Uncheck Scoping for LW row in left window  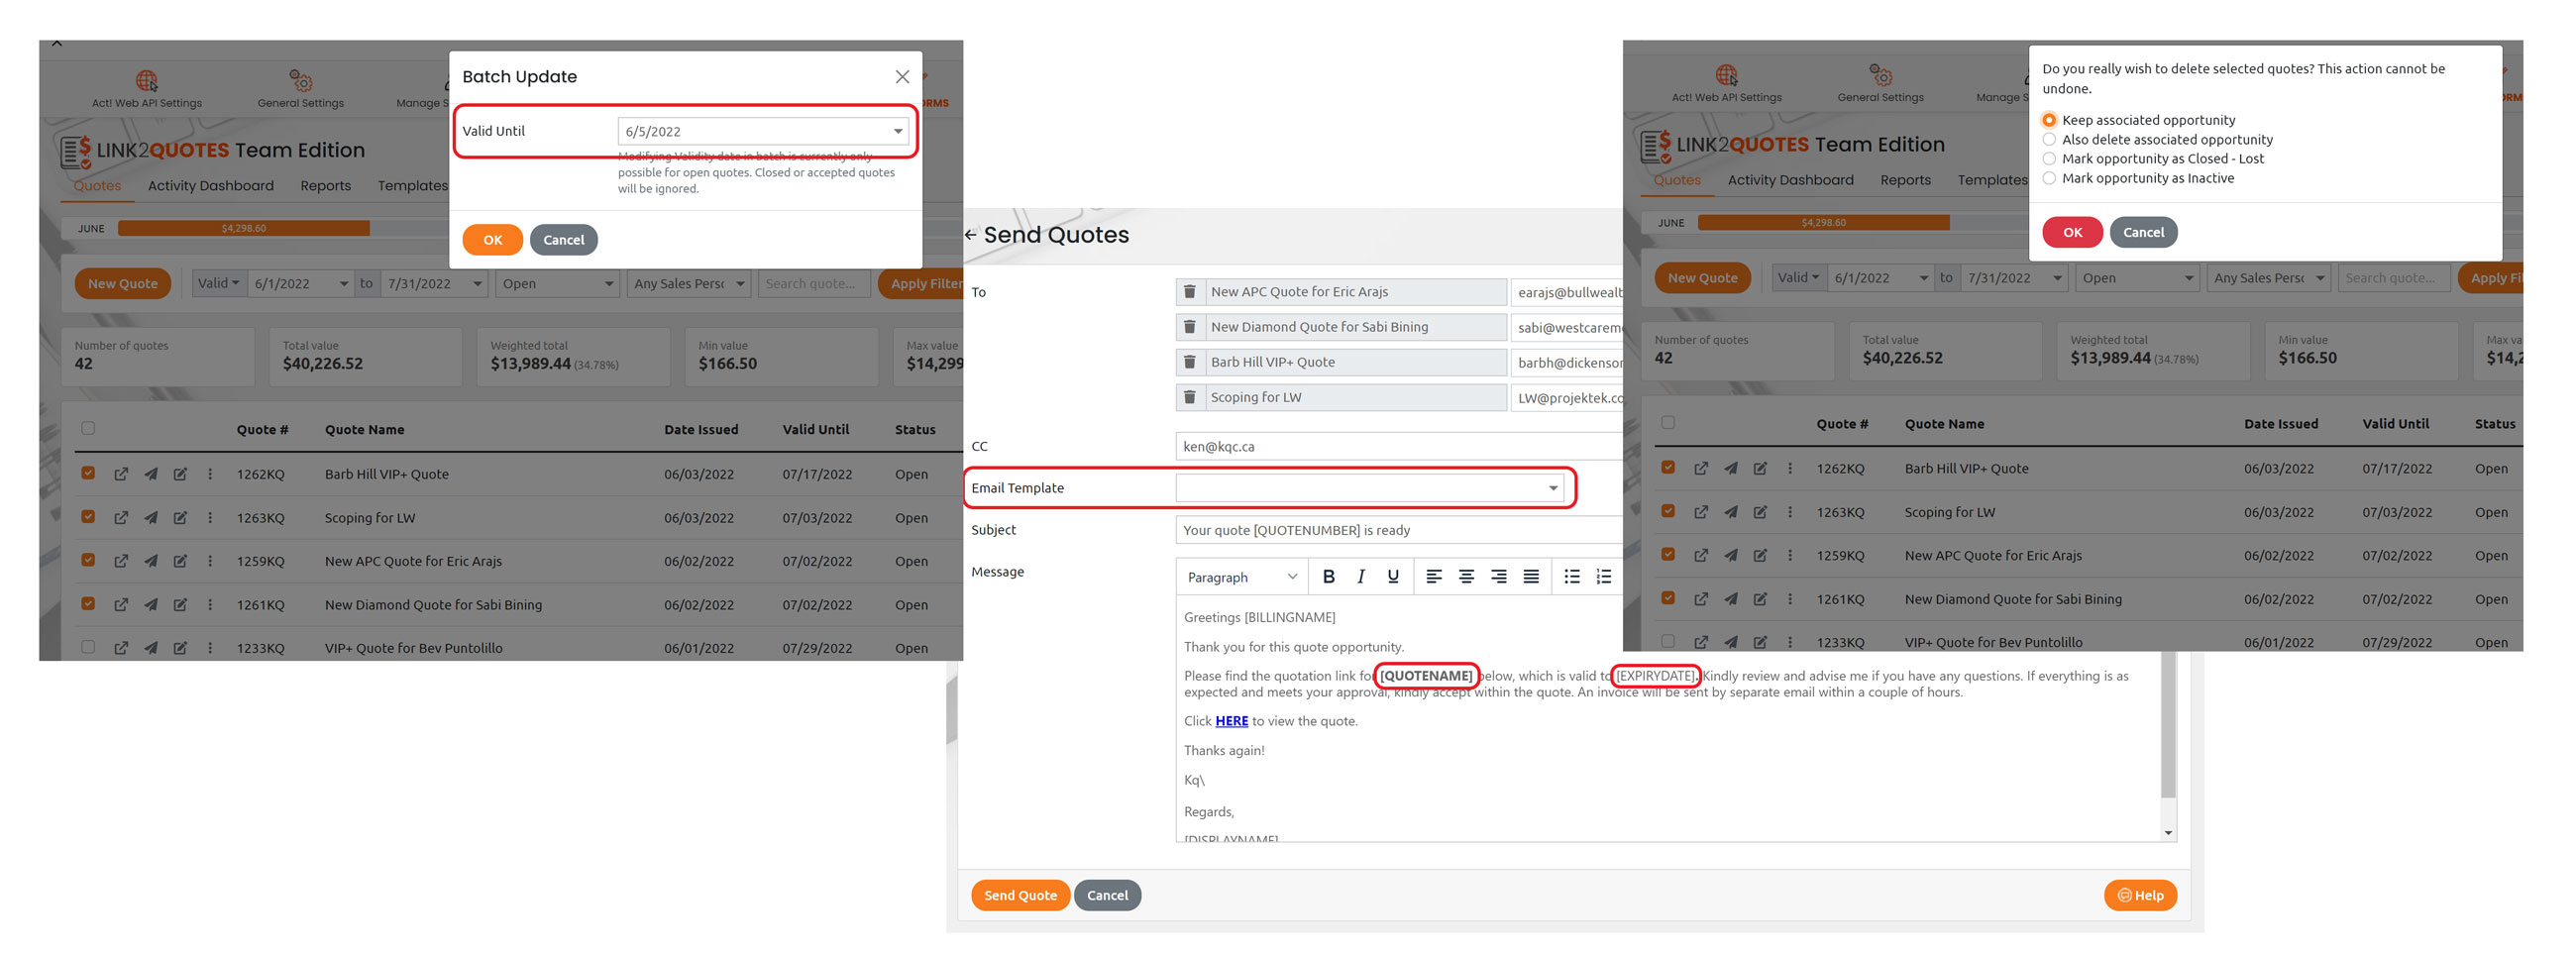click(88, 517)
